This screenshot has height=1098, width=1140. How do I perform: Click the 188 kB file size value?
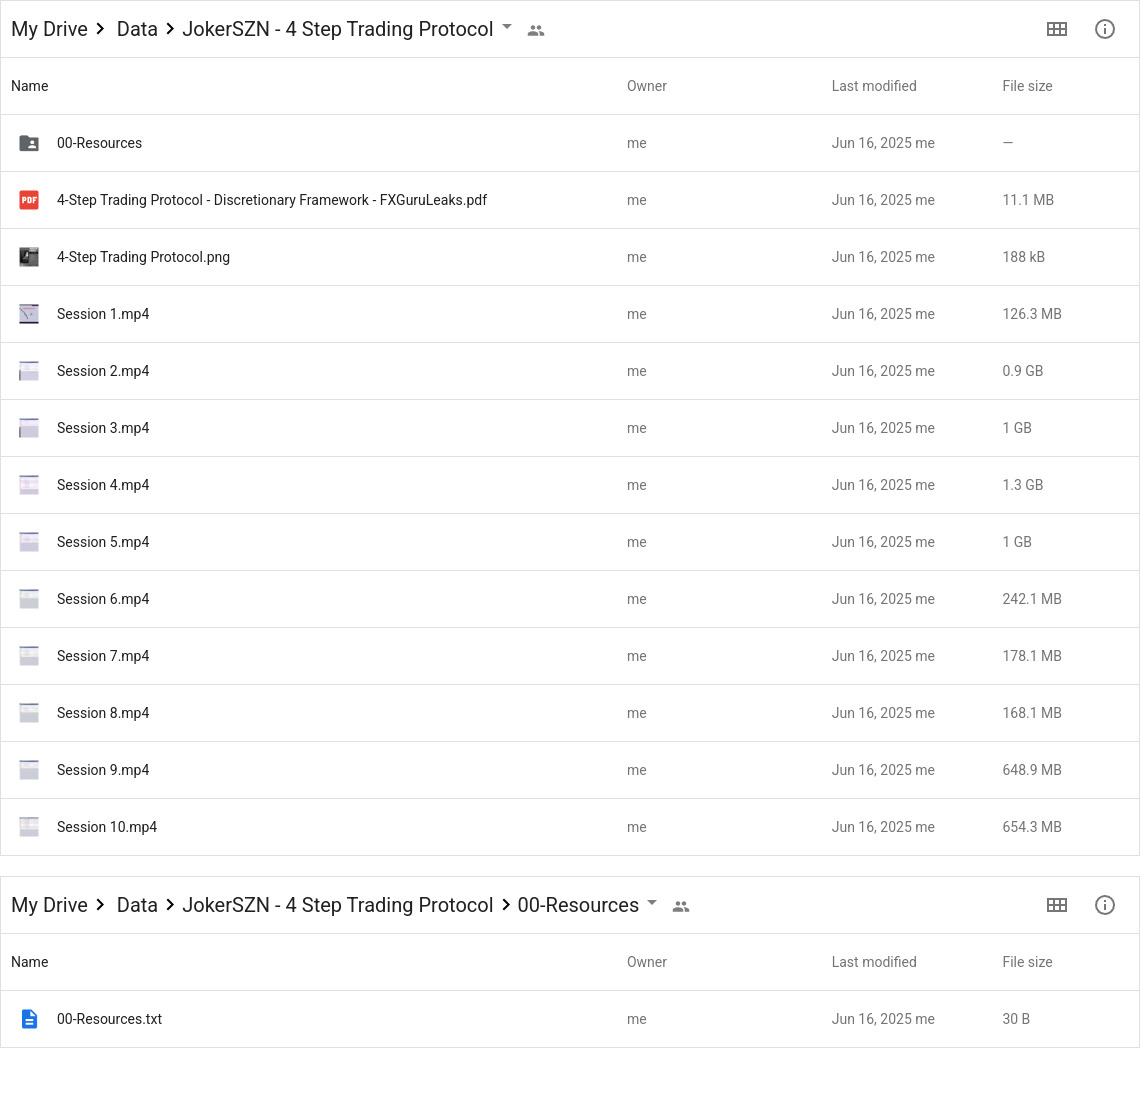[x=1024, y=257]
